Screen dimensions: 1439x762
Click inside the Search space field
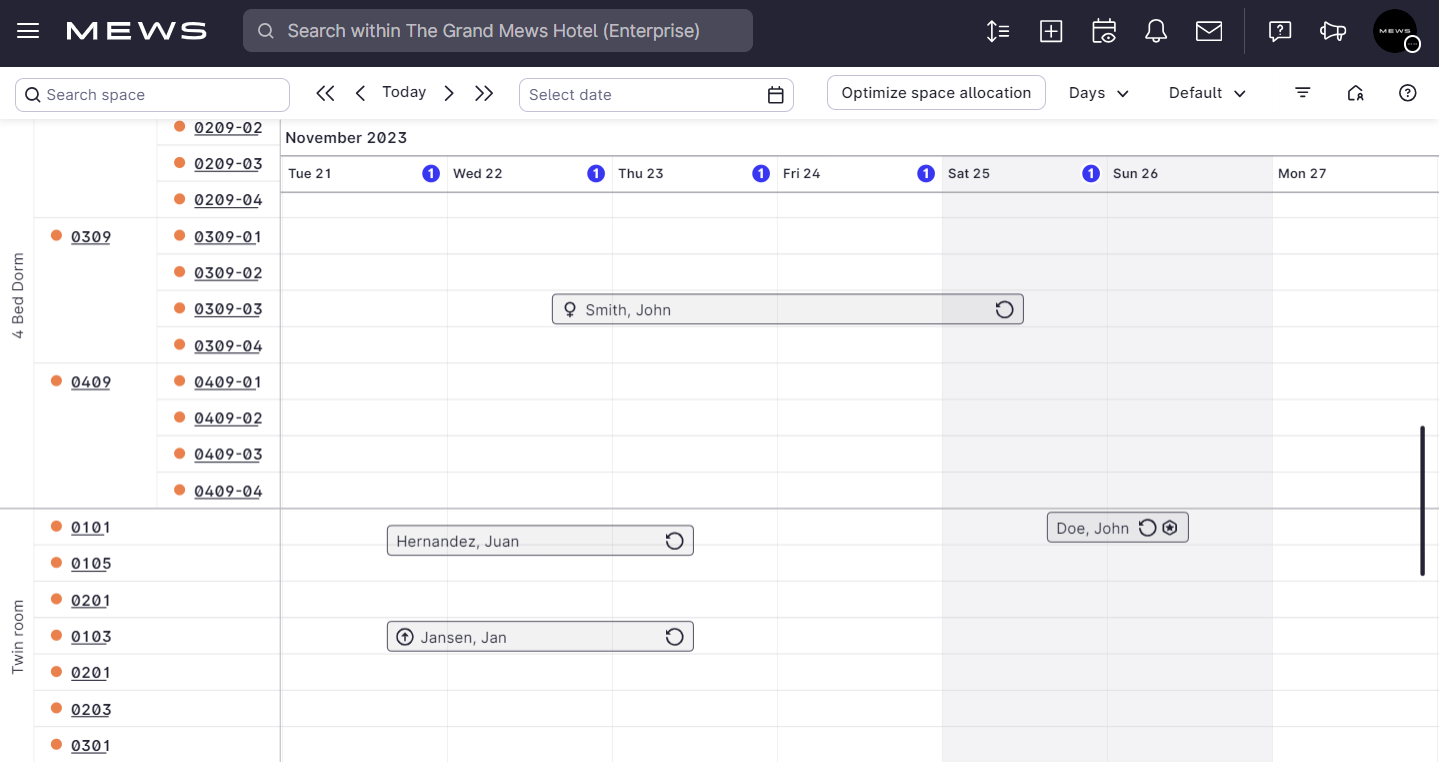click(x=152, y=94)
